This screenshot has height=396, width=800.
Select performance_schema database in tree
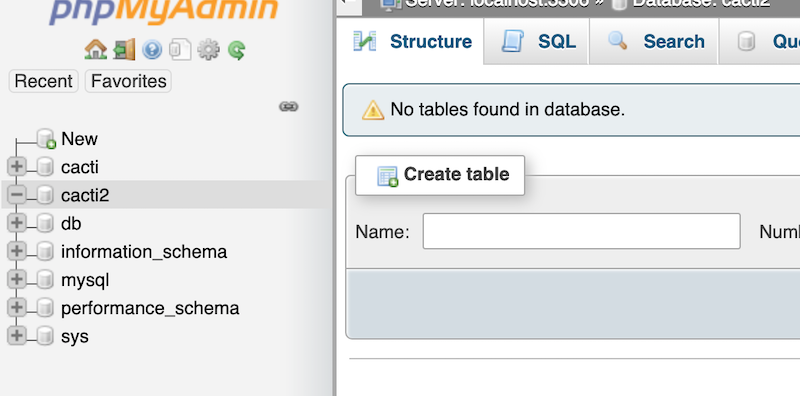(x=150, y=308)
